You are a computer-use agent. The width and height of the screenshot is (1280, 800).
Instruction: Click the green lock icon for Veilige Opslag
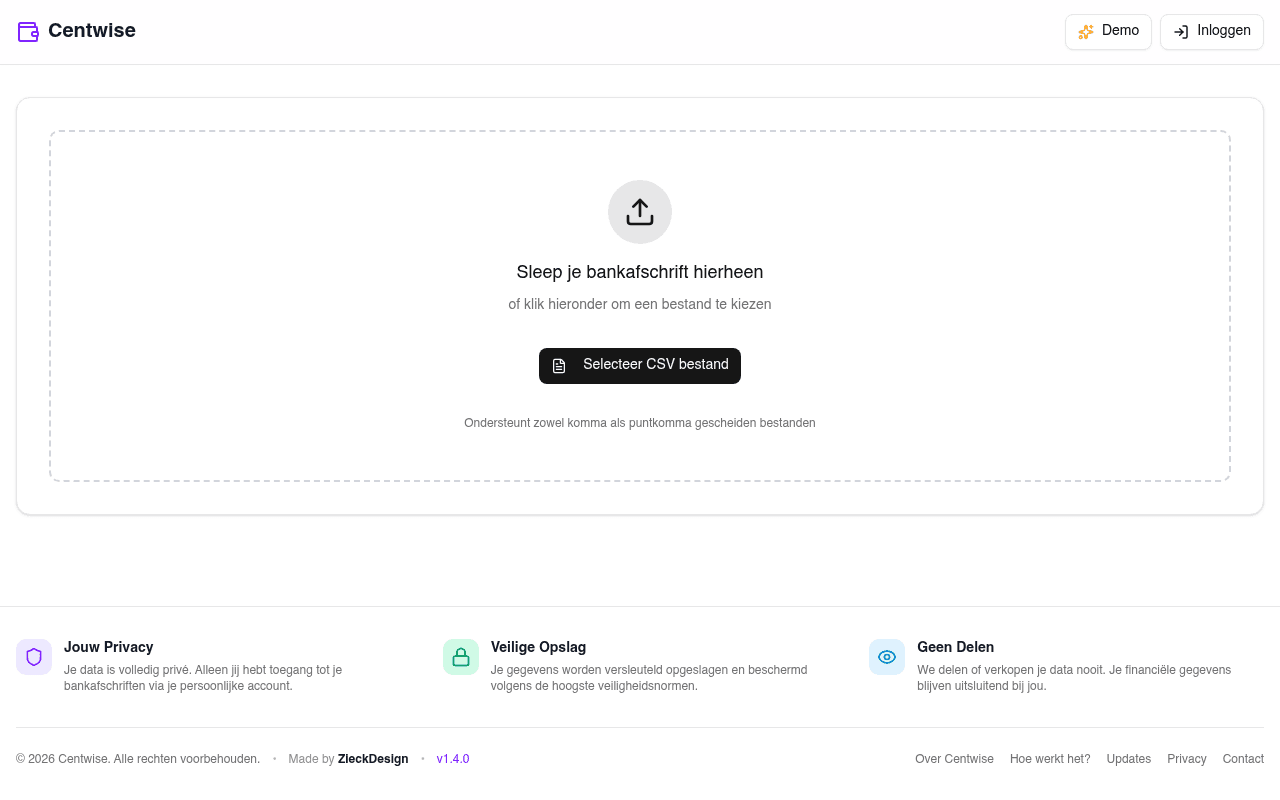[x=460, y=657]
